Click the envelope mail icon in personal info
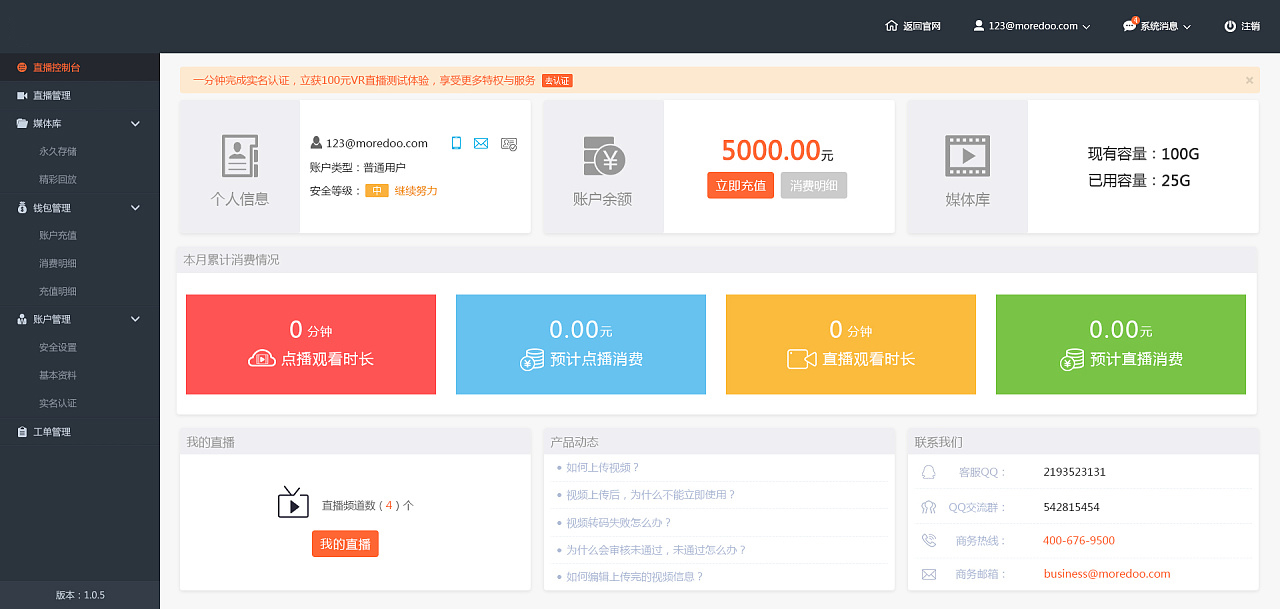 pos(481,143)
